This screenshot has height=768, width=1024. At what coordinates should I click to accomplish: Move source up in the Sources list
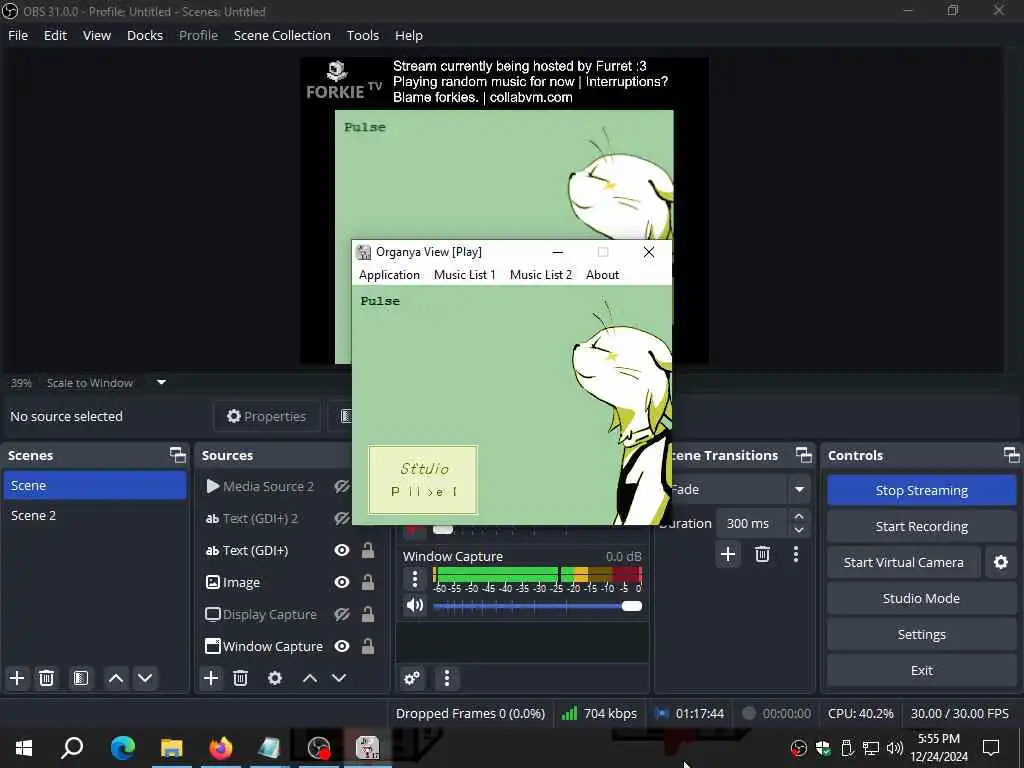[x=310, y=678]
